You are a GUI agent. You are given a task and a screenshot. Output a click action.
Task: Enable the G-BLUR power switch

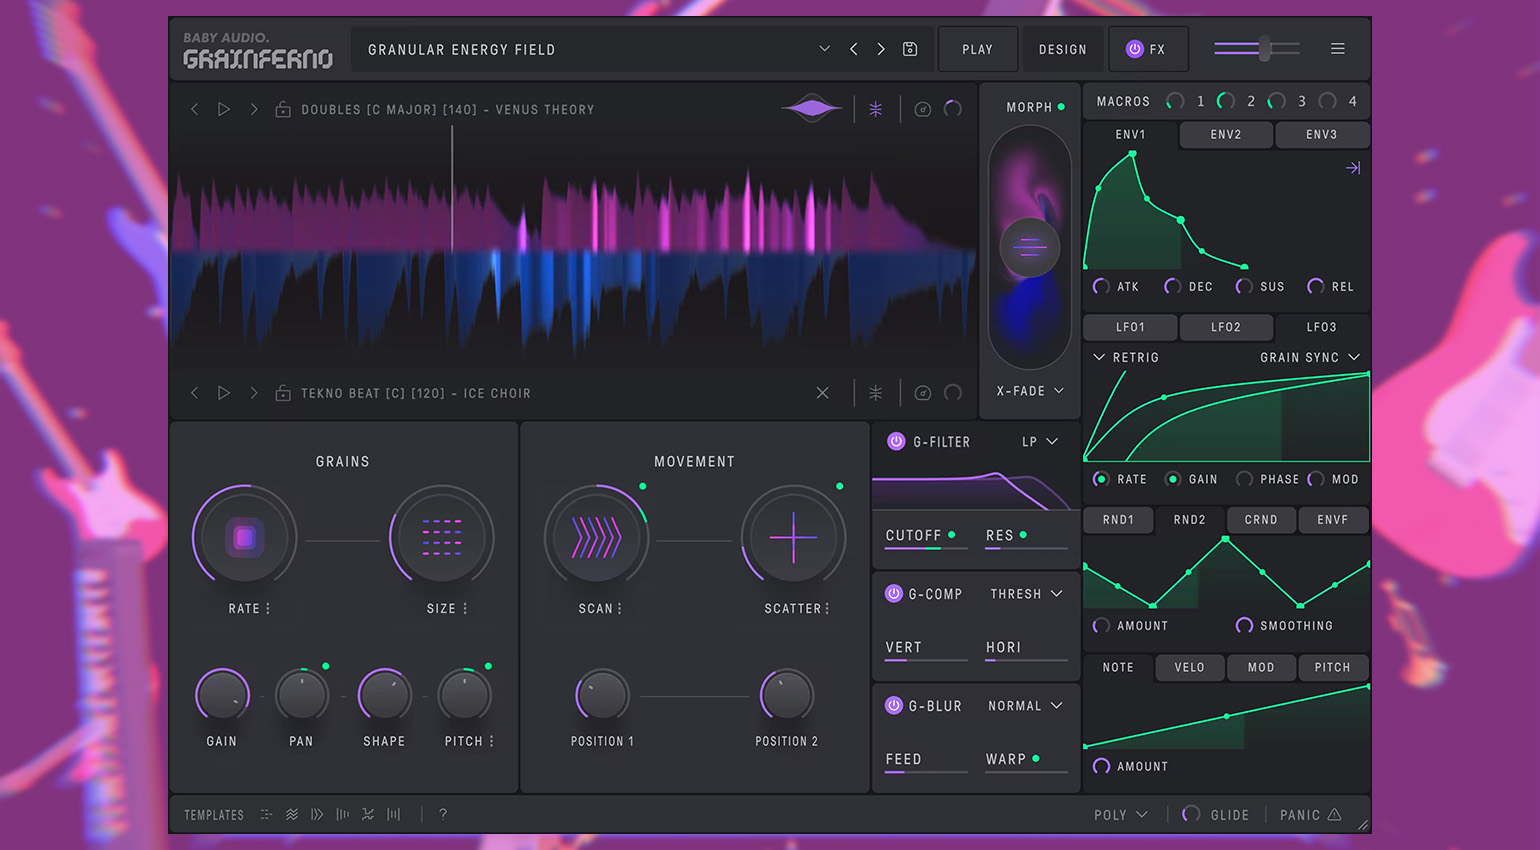[893, 705]
